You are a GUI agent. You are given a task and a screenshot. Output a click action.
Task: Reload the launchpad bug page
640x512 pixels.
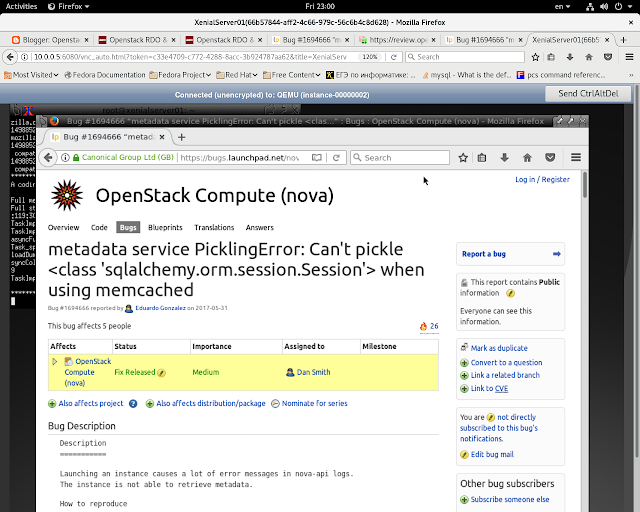[x=336, y=158]
